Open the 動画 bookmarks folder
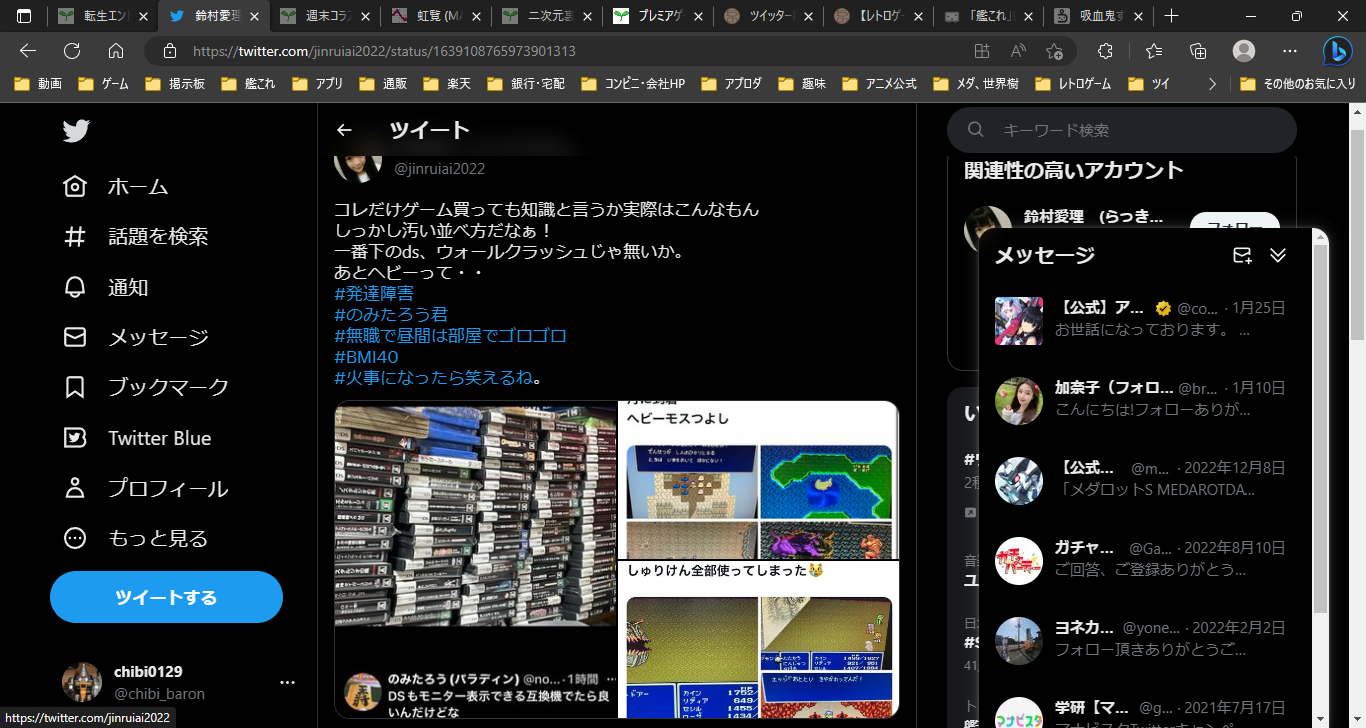The width and height of the screenshot is (1366, 728). (38, 84)
